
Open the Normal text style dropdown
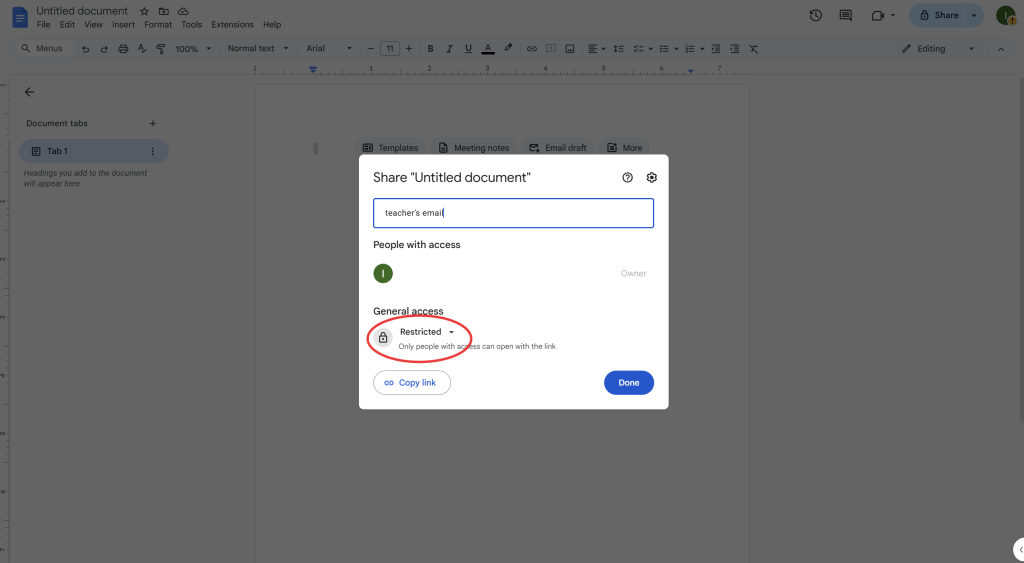tap(257, 48)
